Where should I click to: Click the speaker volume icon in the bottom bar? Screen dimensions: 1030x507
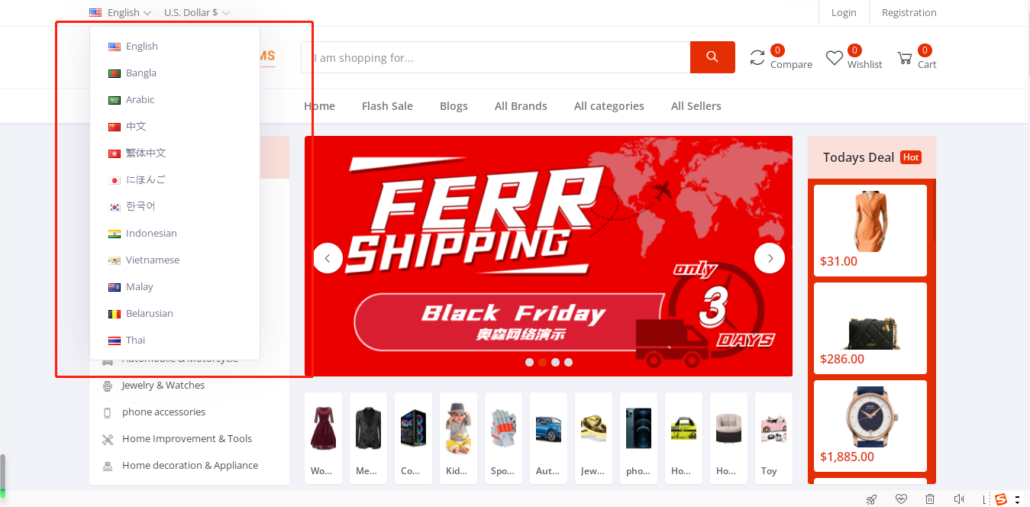[958, 499]
